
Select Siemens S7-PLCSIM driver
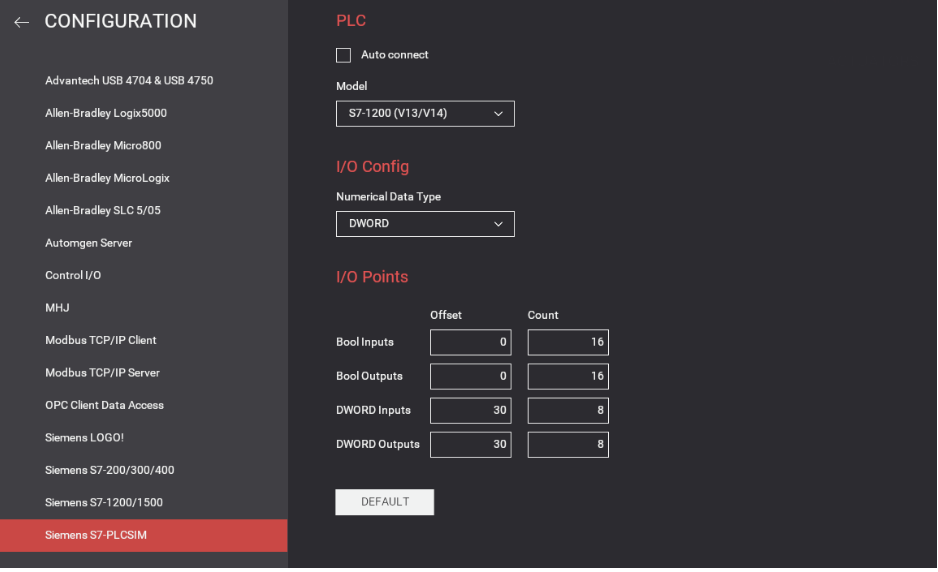click(x=144, y=536)
